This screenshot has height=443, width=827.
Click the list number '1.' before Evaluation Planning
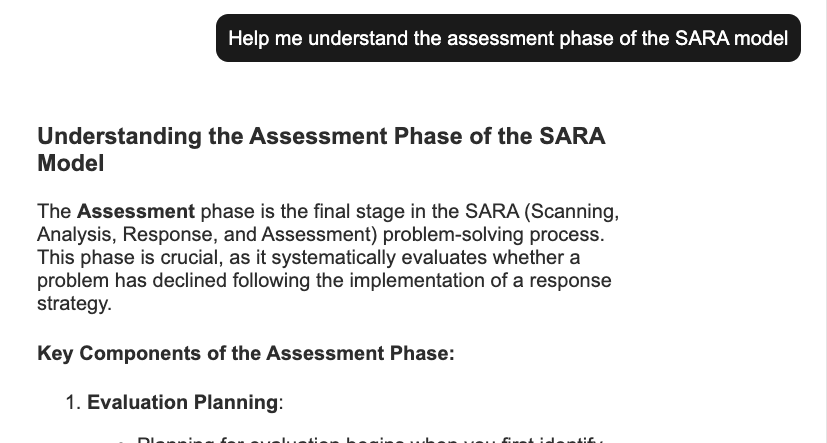click(73, 402)
